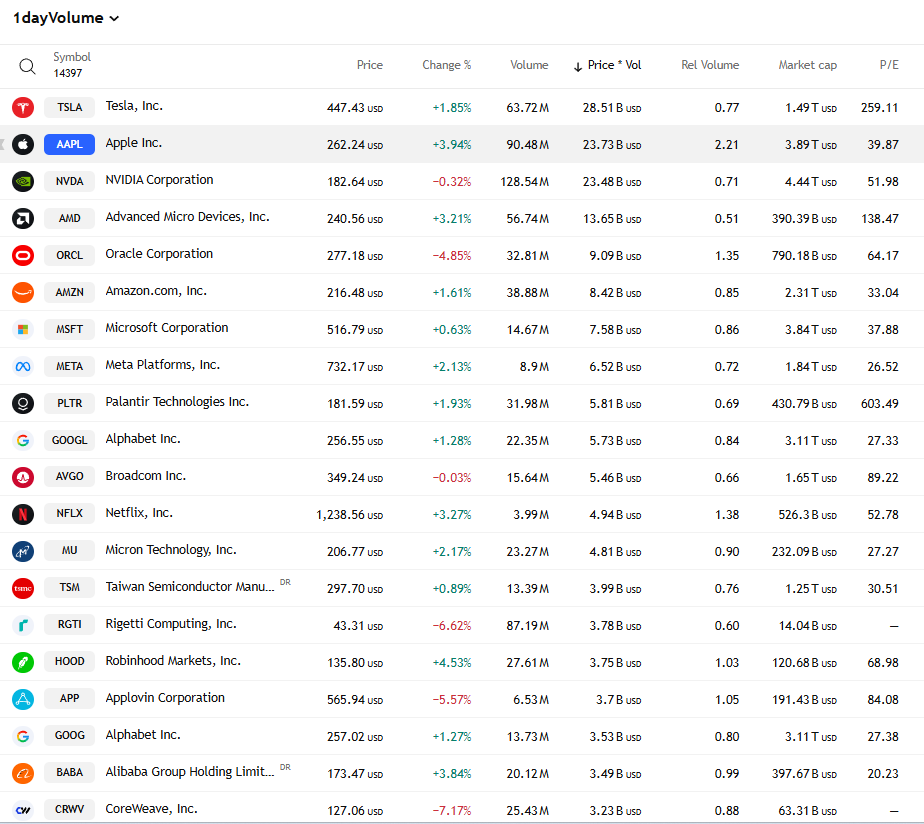924x824 pixels.
Task: Click the Robinhood logo icon
Action: 23,663
